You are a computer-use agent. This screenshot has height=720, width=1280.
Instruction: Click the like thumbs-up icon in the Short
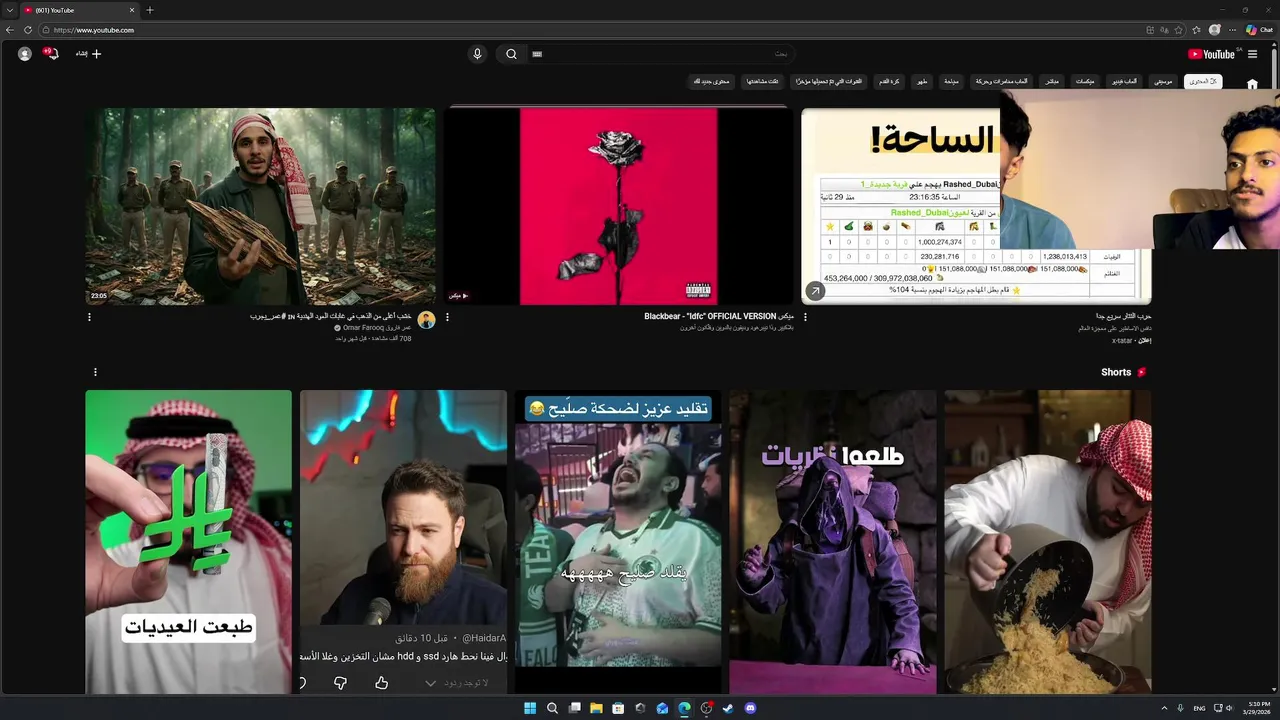point(381,683)
